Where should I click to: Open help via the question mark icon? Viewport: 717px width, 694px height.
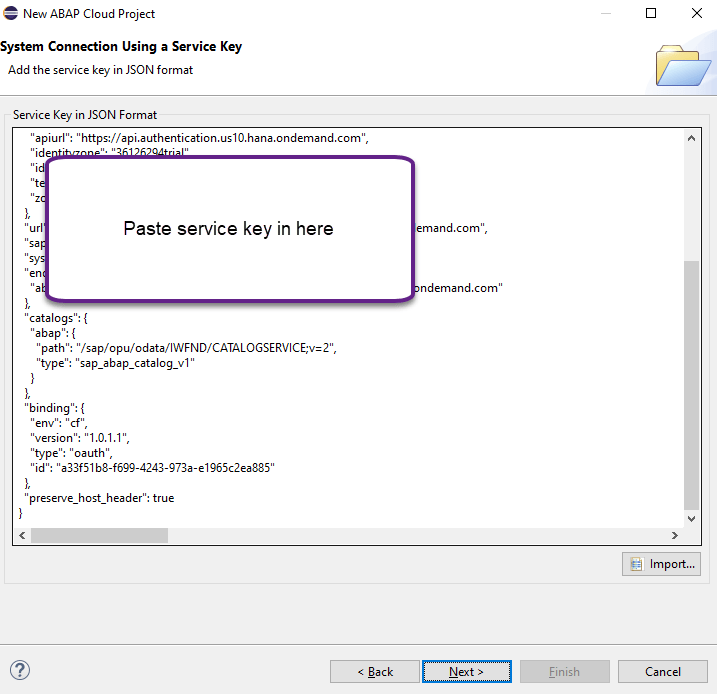[x=20, y=671]
